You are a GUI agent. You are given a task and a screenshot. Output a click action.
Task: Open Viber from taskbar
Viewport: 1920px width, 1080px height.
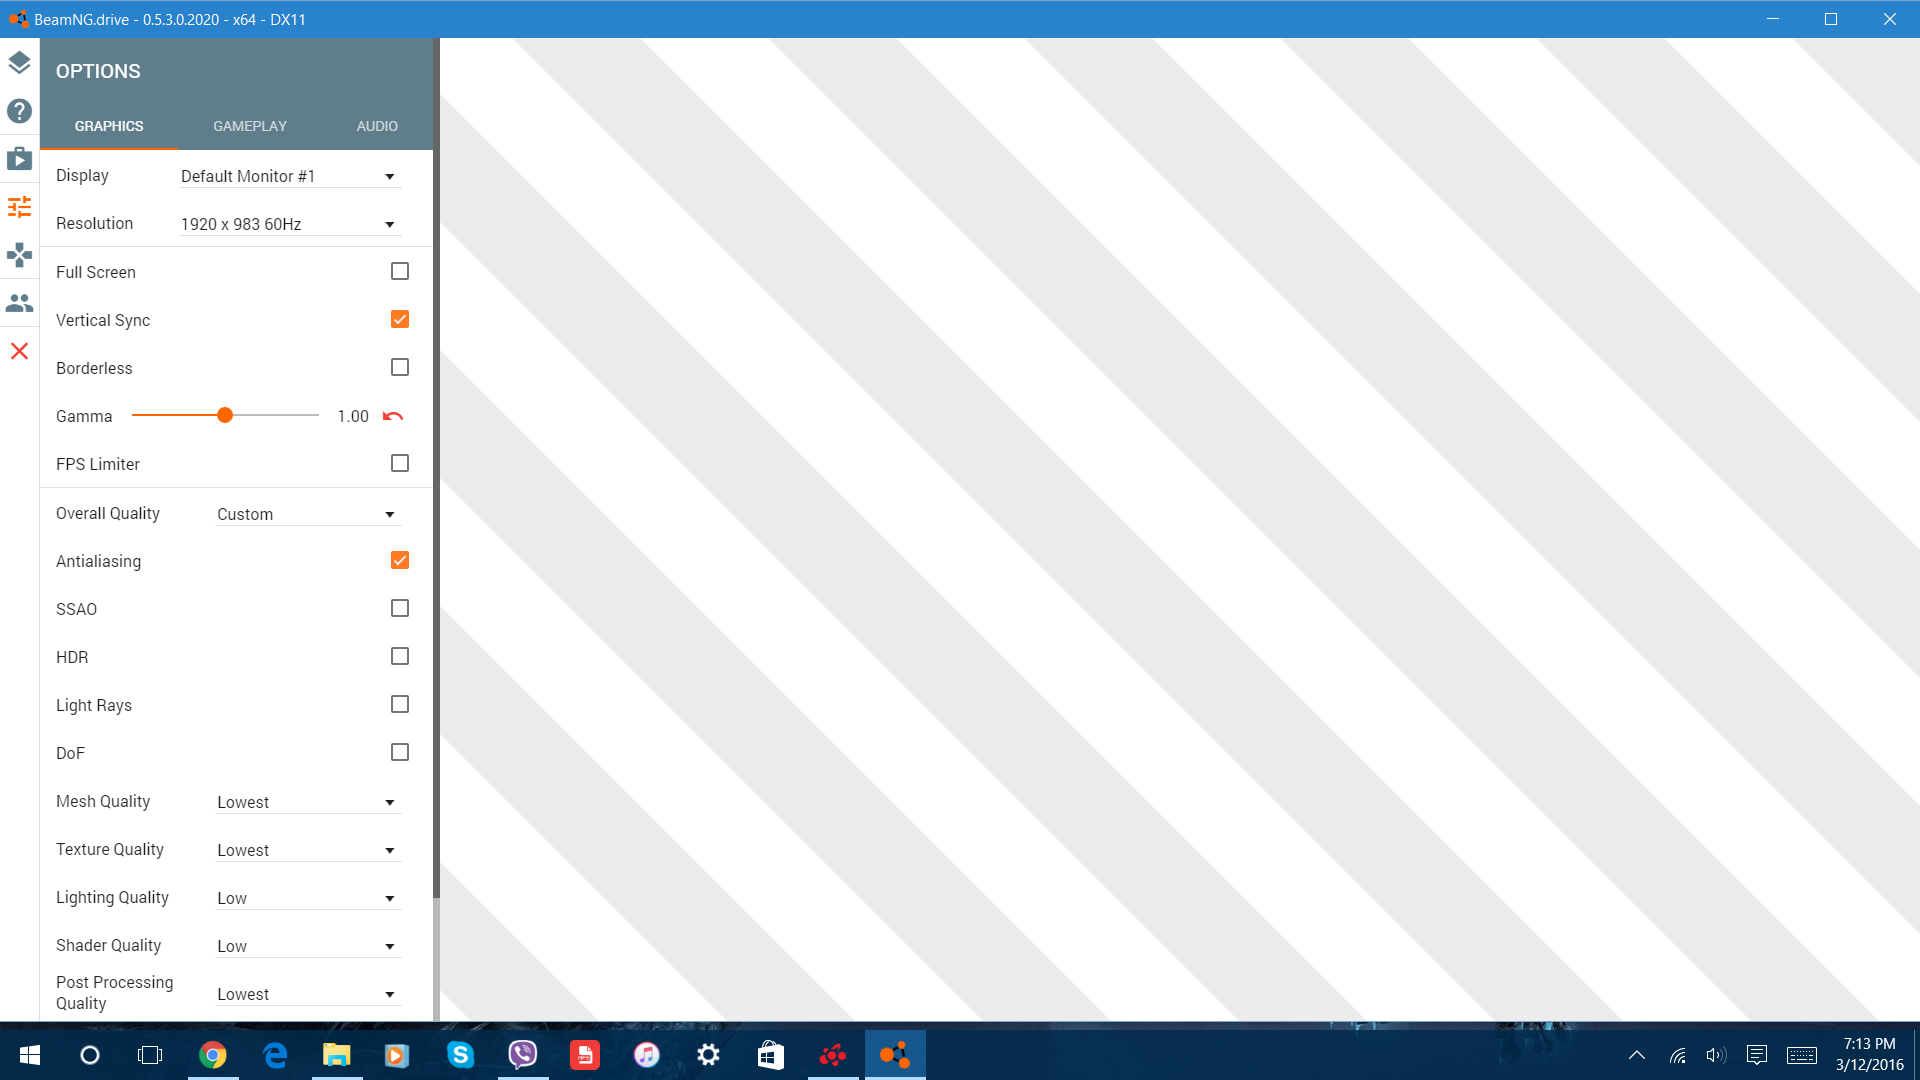point(522,1055)
